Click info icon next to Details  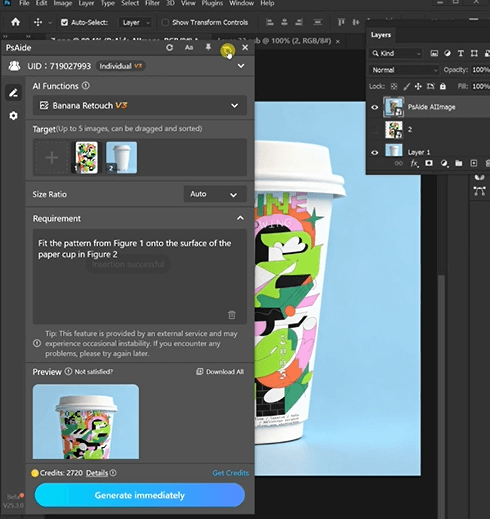pos(113,473)
